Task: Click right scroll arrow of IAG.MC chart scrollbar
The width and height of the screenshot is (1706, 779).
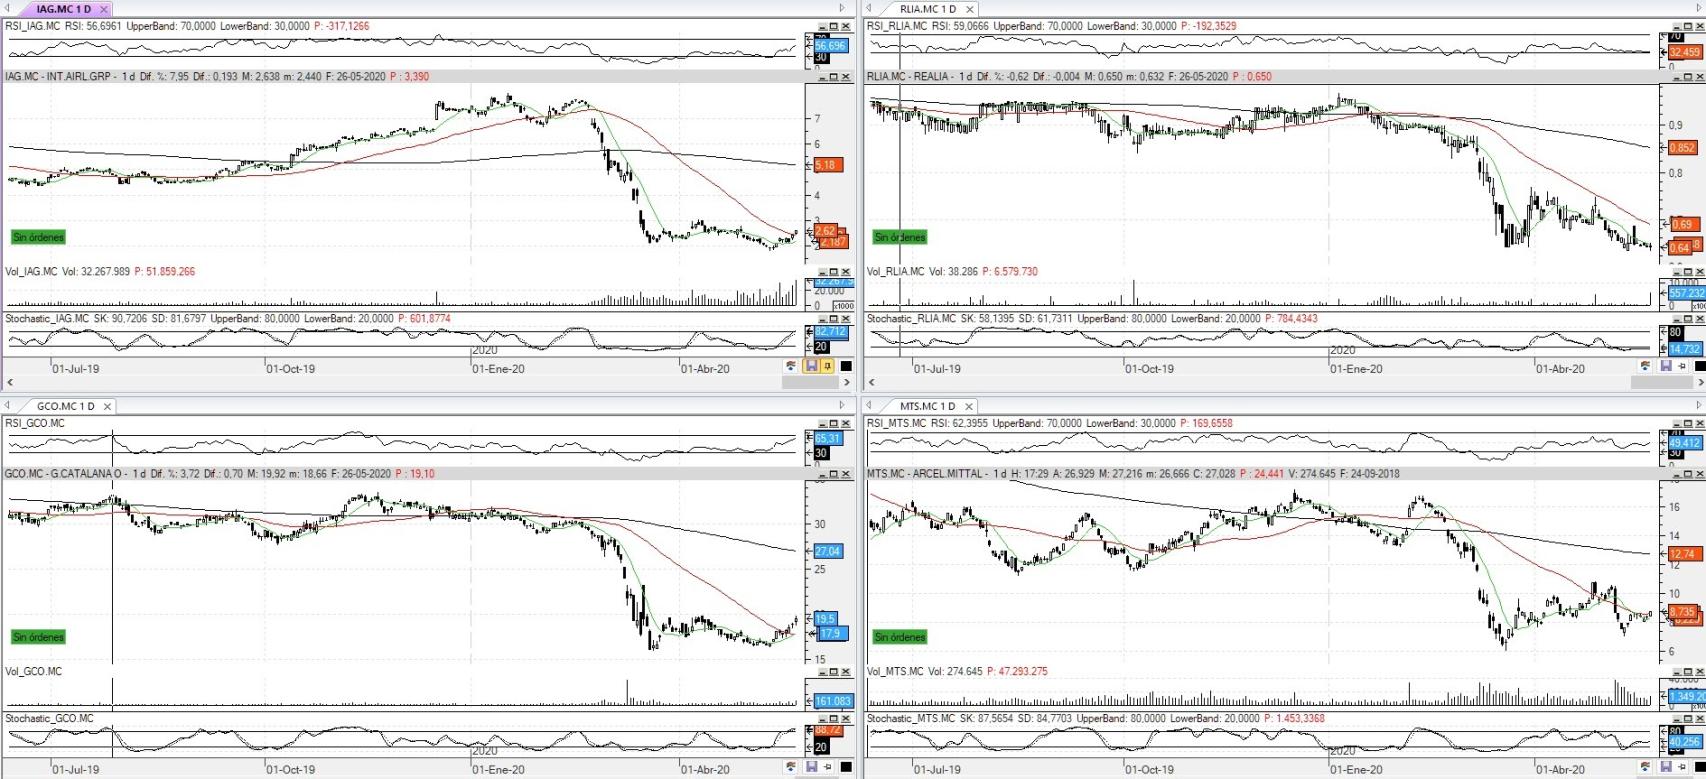Action: pyautogui.click(x=847, y=382)
